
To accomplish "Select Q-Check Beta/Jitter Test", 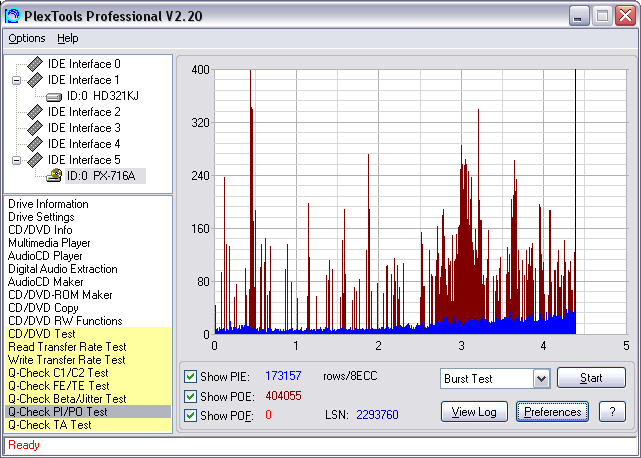I will click(x=88, y=399).
